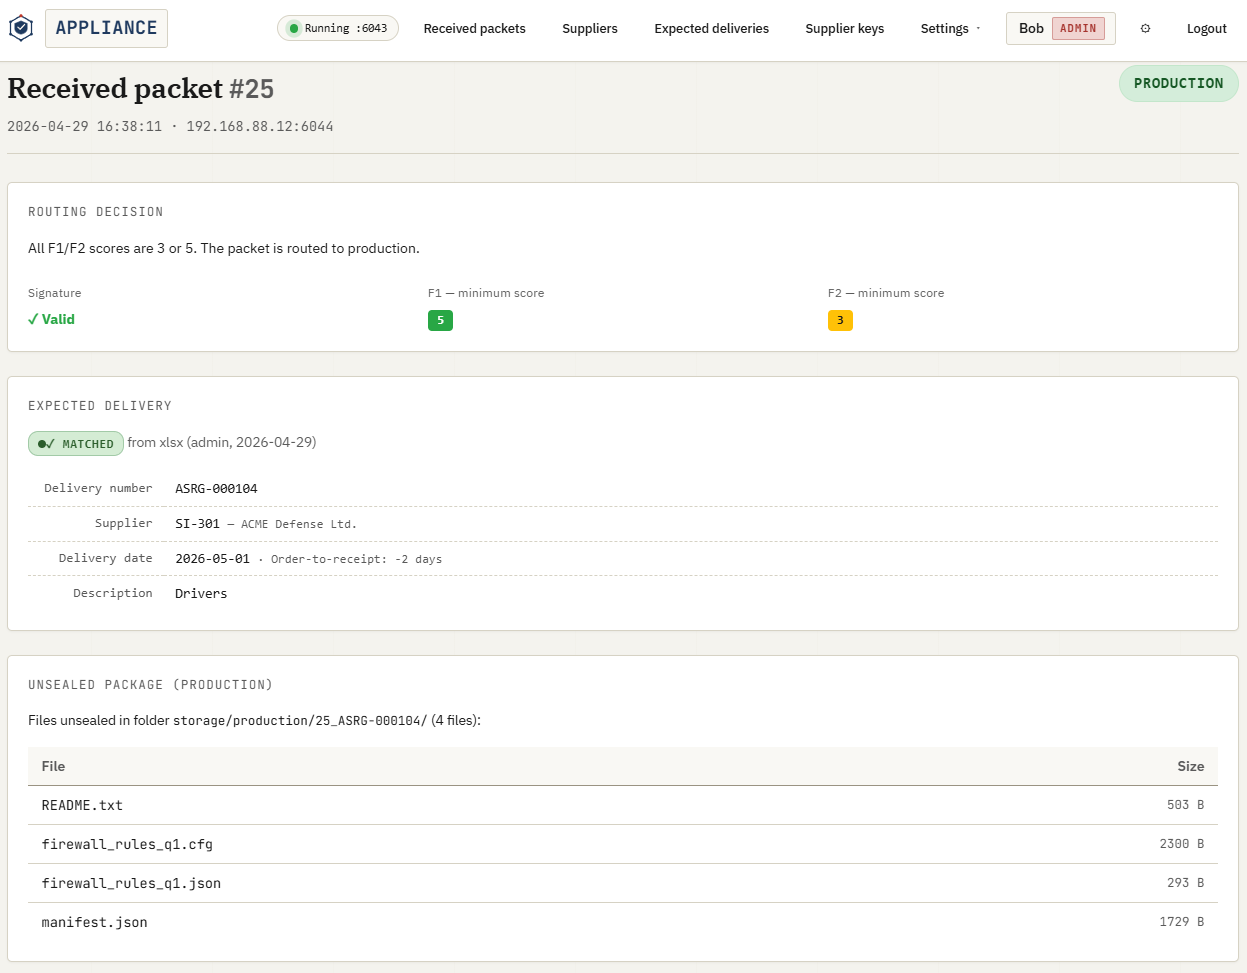
Task: Click the green running status dot
Action: pos(294,28)
